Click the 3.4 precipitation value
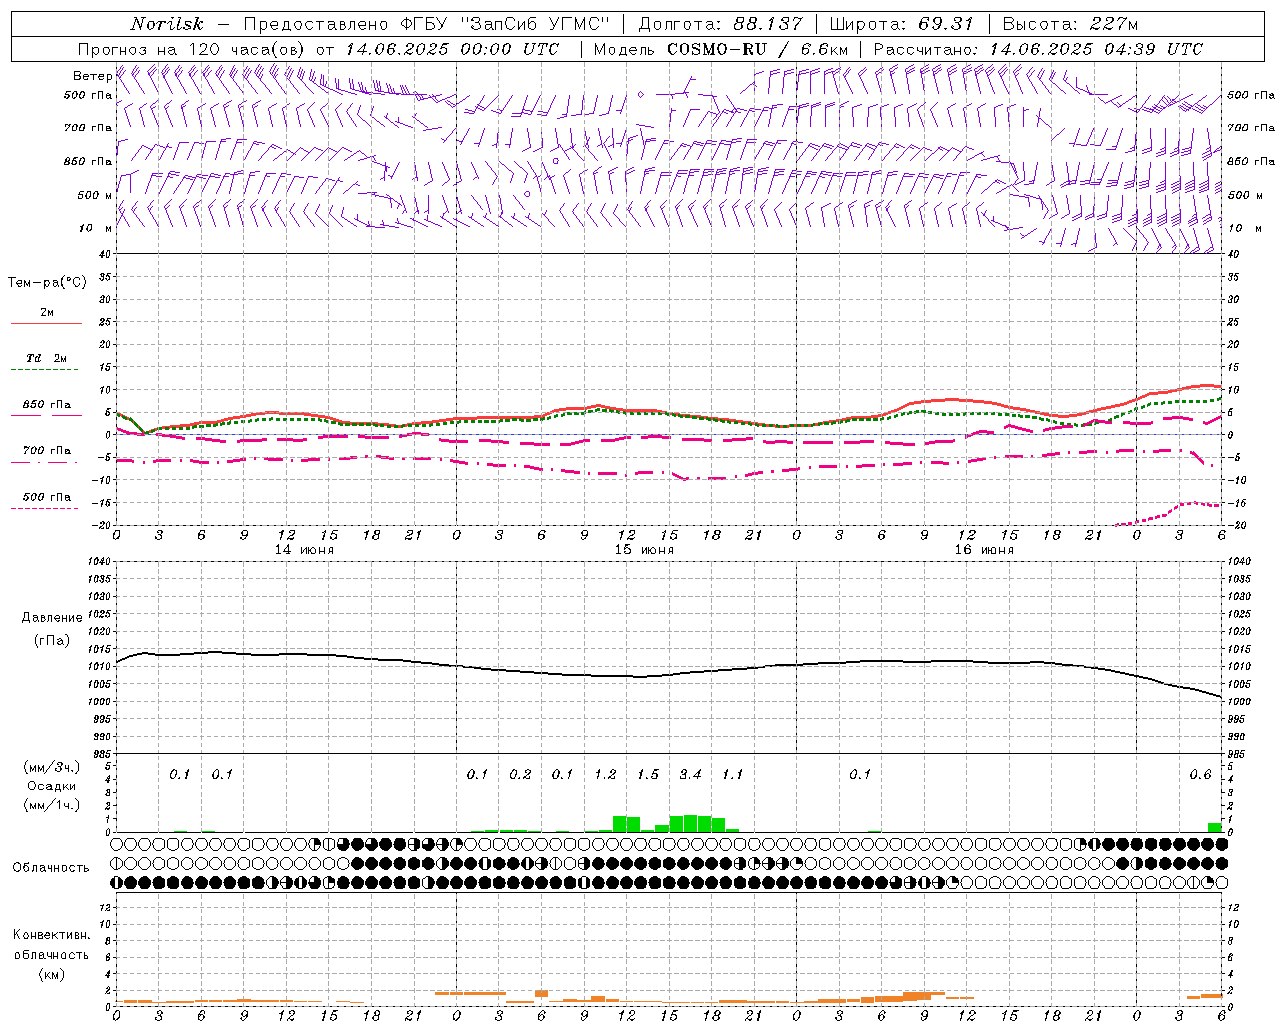 (x=691, y=775)
